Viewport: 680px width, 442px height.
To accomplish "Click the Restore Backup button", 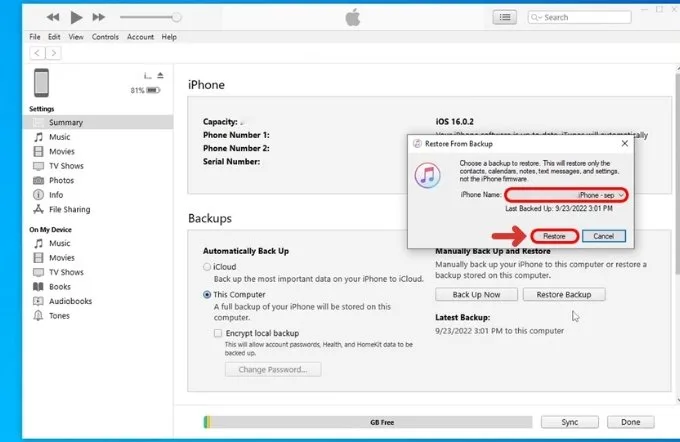I will (x=564, y=295).
